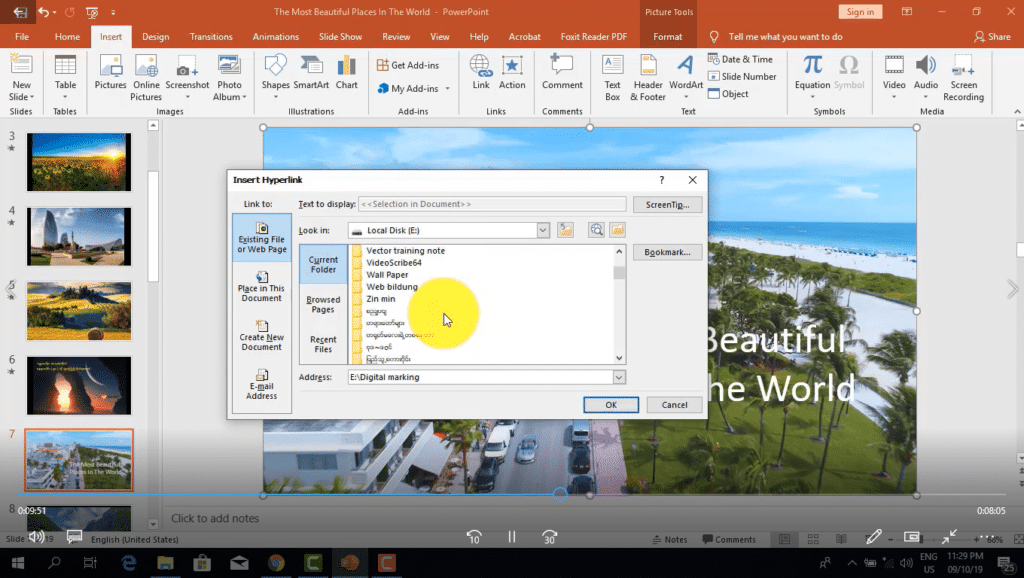Viewport: 1024px width, 578px height.
Task: Add an Action to selection
Action: tap(512, 73)
